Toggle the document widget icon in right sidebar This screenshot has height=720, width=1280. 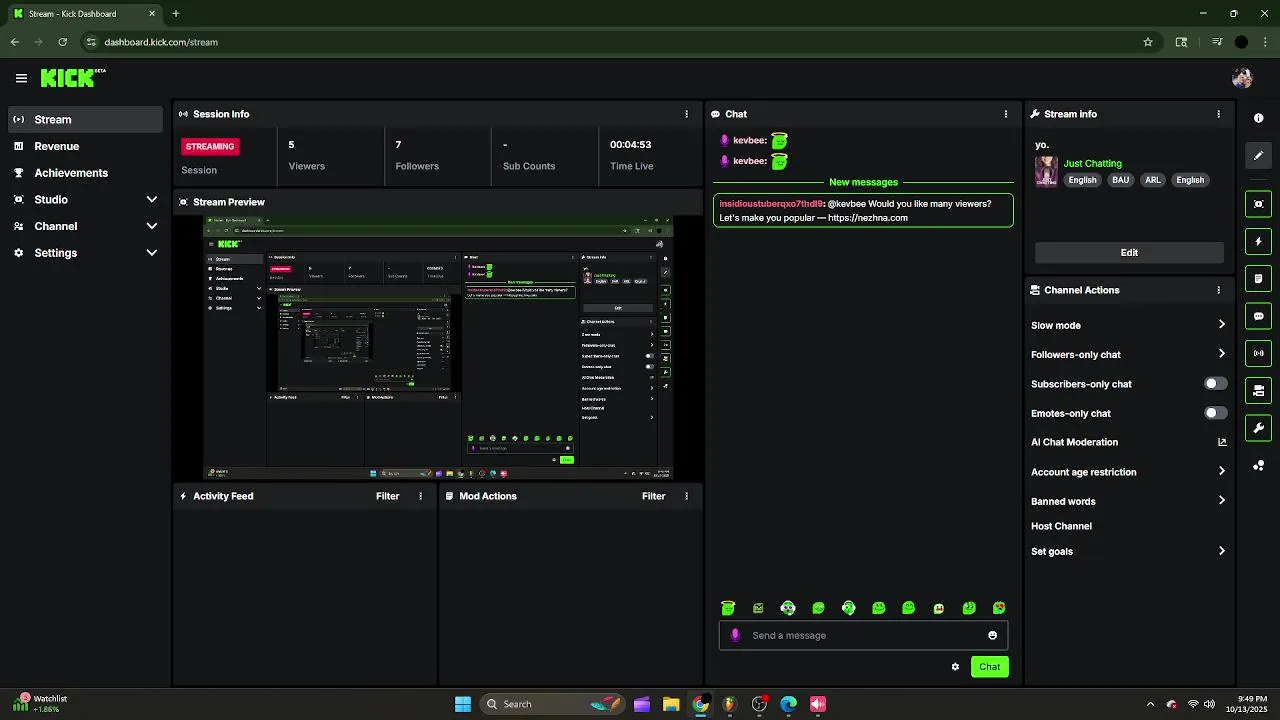(x=1258, y=279)
